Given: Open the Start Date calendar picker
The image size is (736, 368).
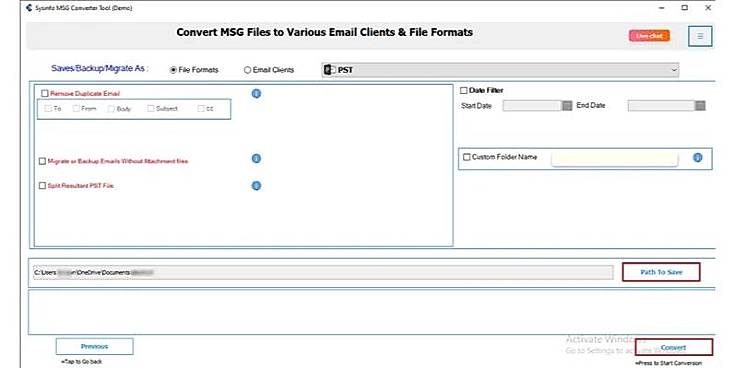Looking at the screenshot, I should (x=567, y=106).
